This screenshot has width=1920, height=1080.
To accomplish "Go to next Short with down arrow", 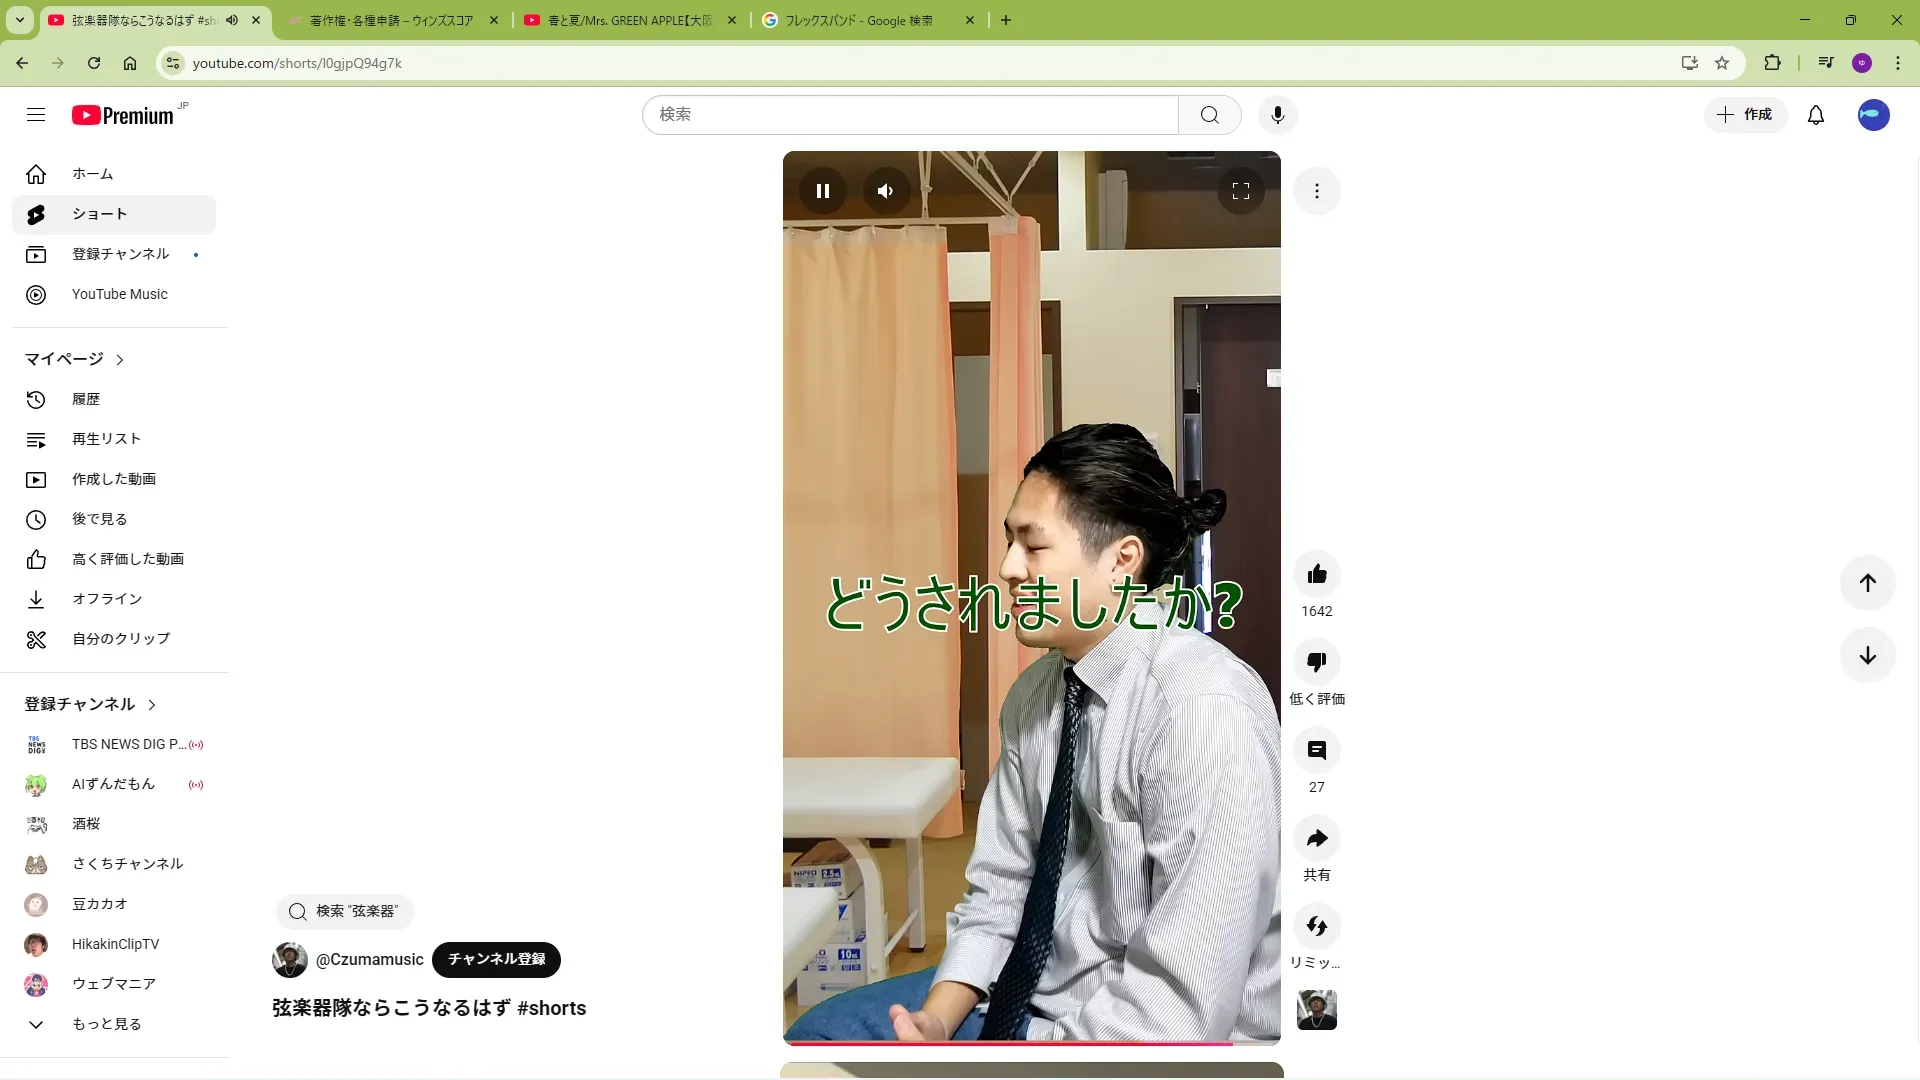I will click(1867, 656).
